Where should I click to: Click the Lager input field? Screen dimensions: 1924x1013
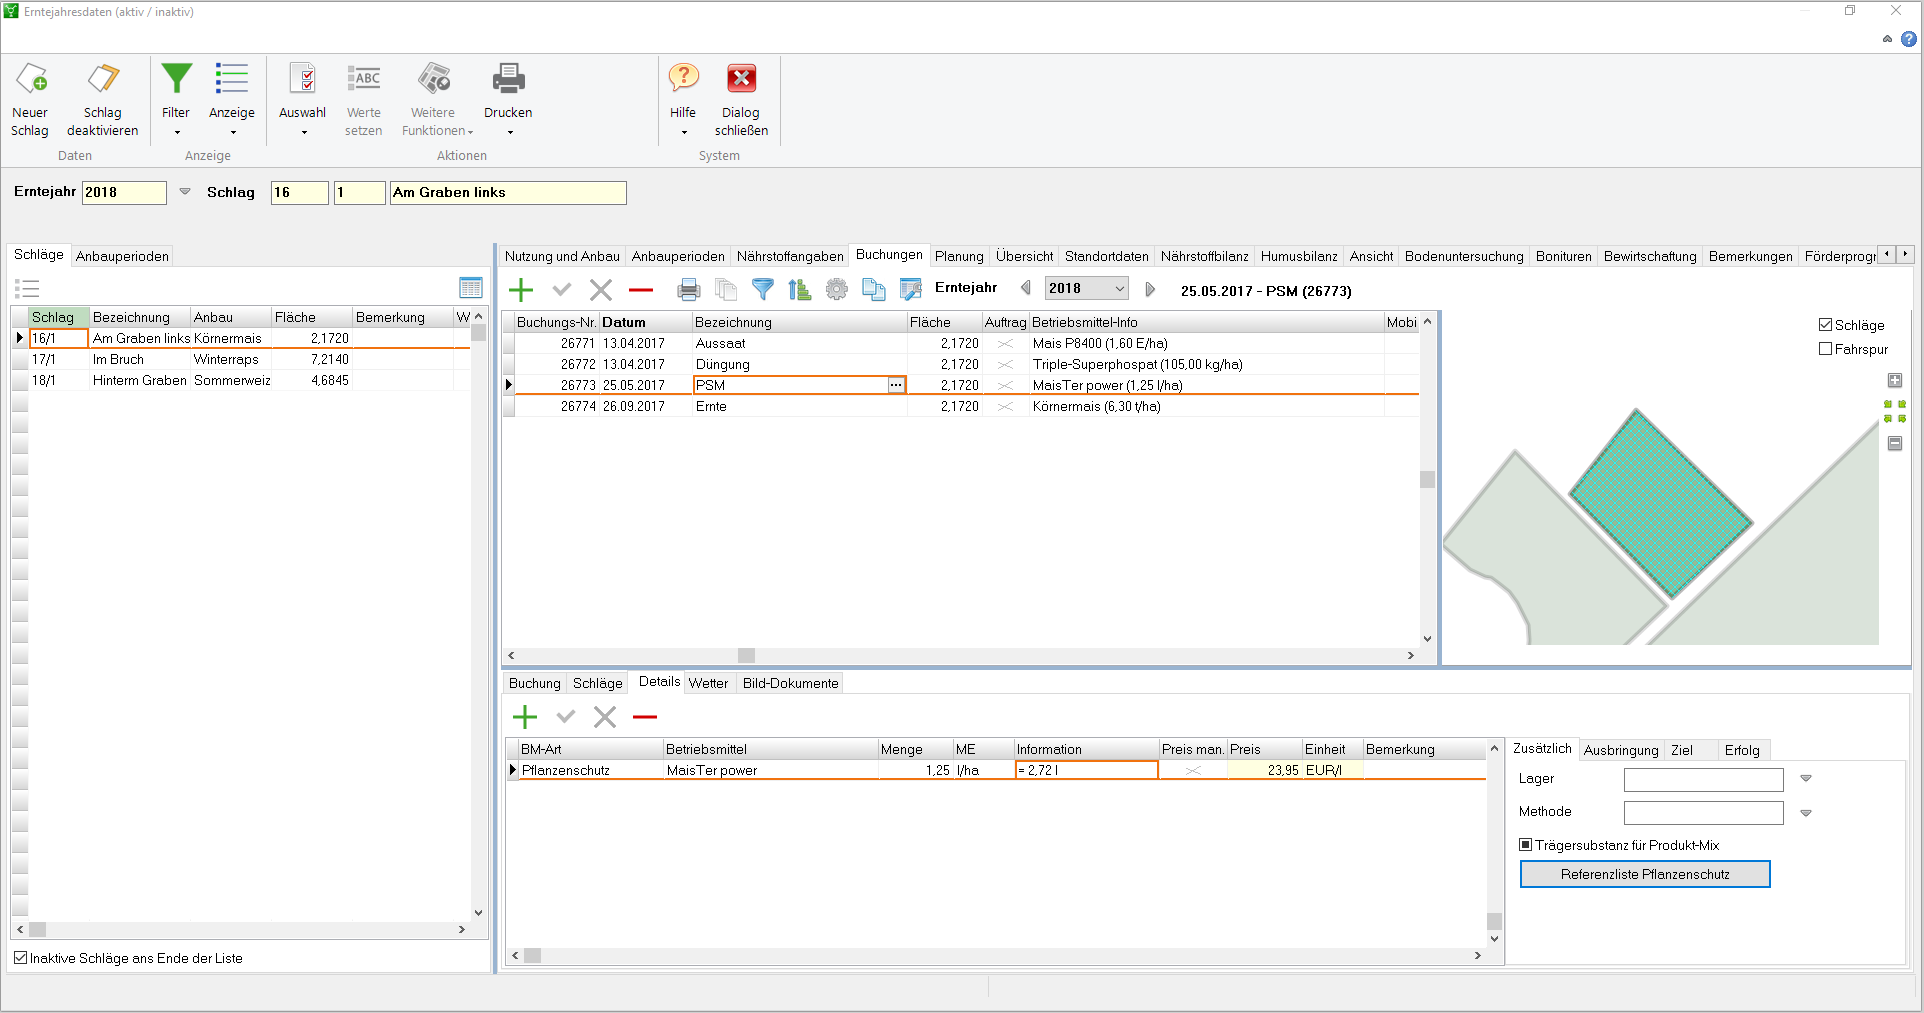tap(1703, 780)
